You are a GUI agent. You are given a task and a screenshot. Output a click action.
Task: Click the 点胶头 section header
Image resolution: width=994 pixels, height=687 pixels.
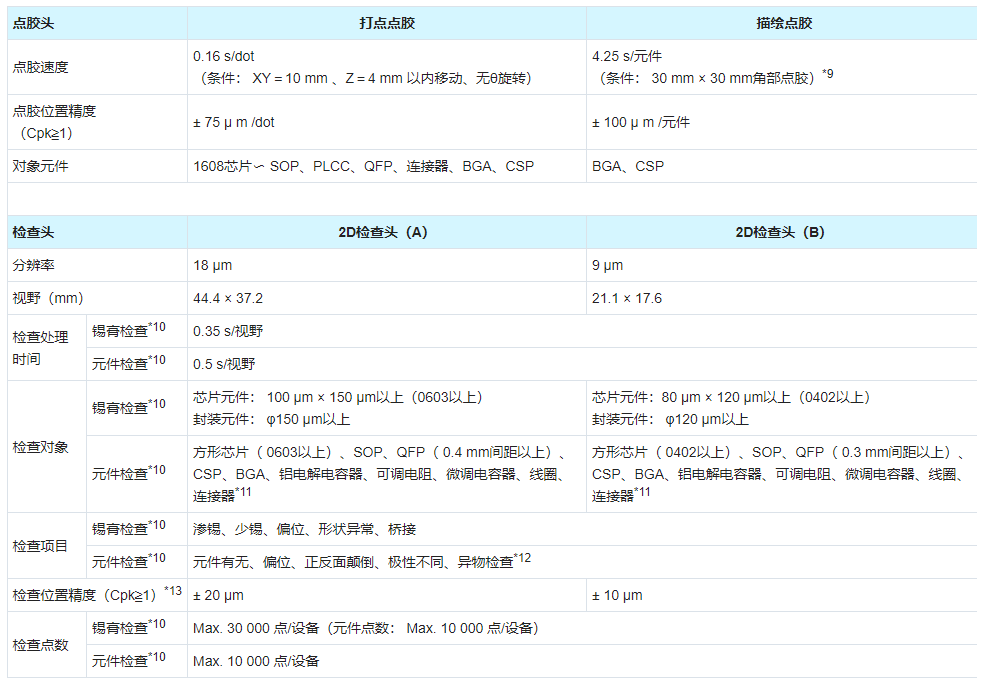[34, 23]
